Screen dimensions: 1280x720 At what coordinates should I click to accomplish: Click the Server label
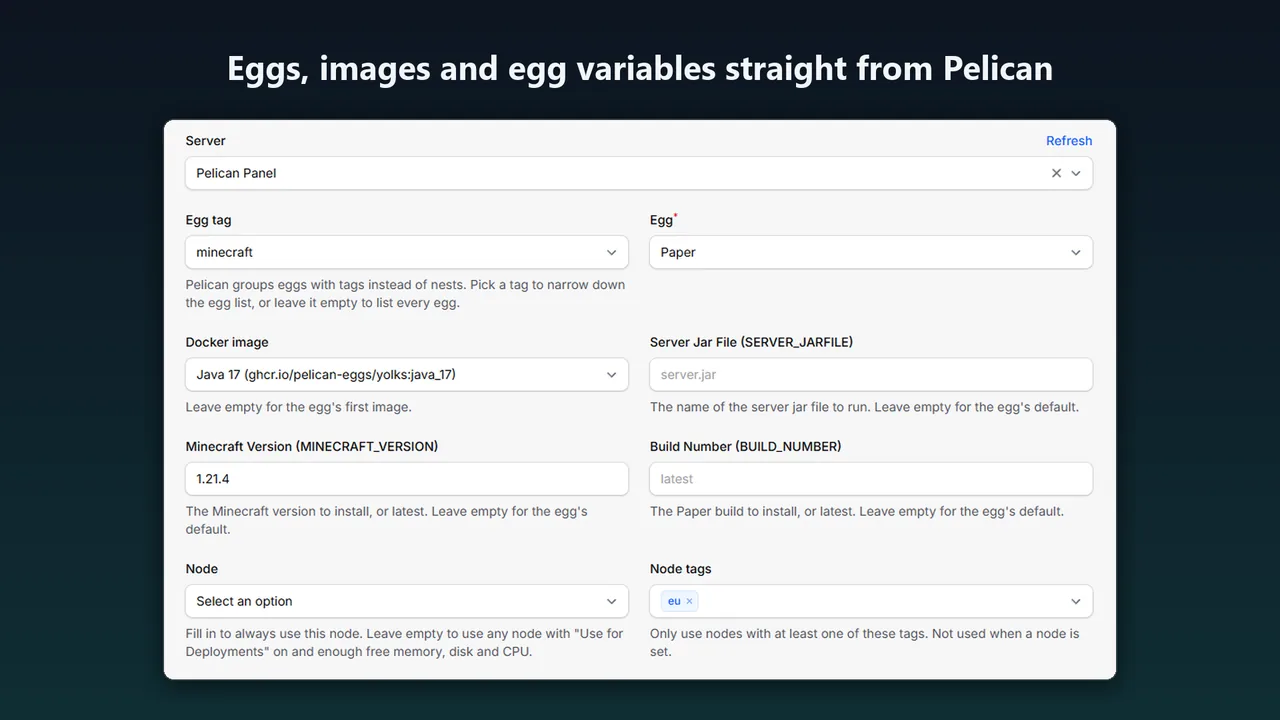[205, 141]
